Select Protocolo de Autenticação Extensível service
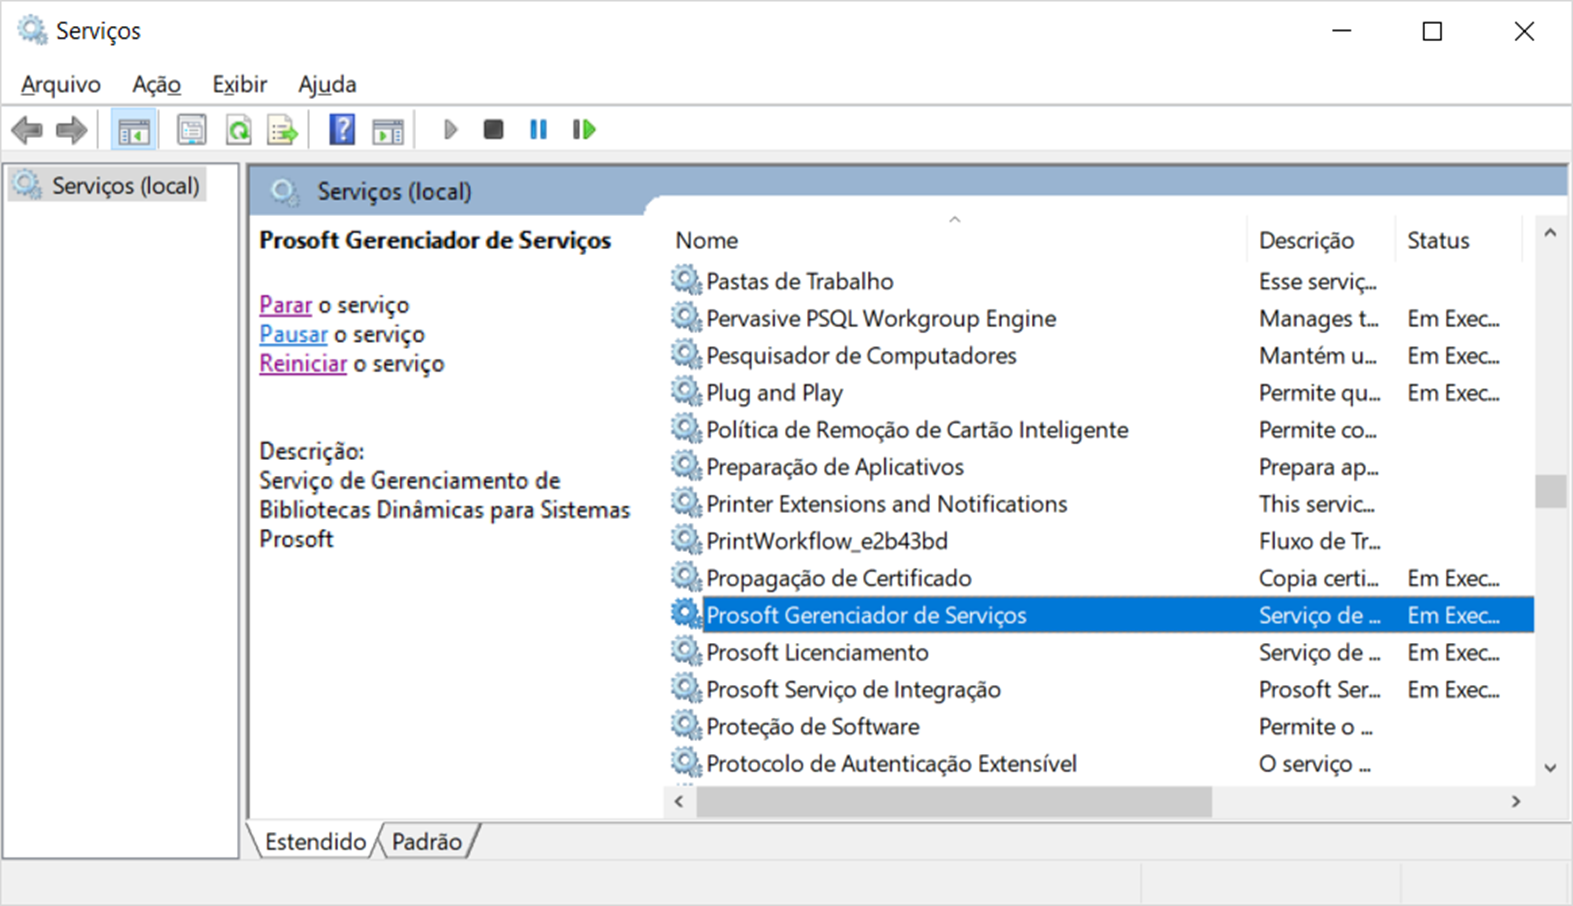The width and height of the screenshot is (1573, 906). (x=891, y=763)
